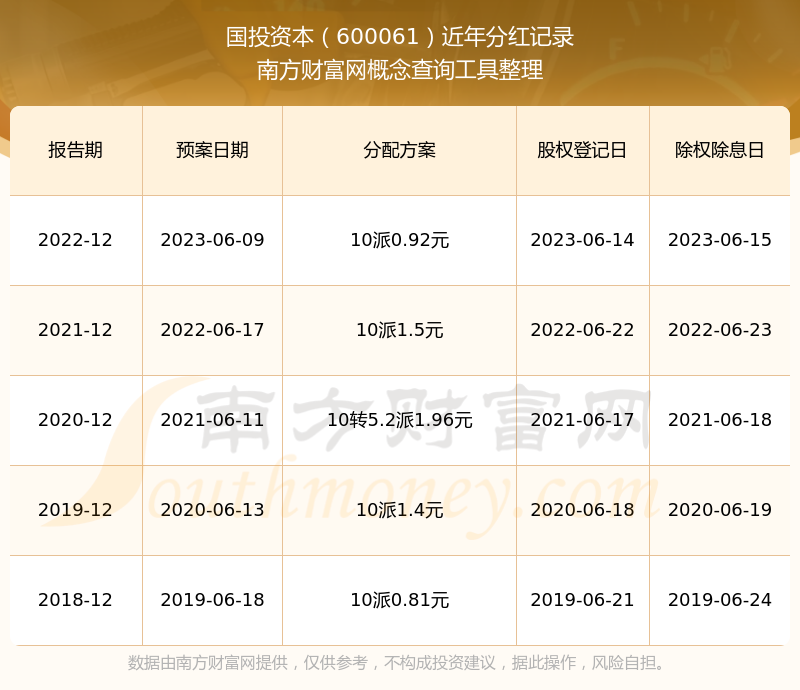The height and width of the screenshot is (690, 800).
Task: Click the title text 国投资本（600061）近年分红记录
Action: pyautogui.click(x=400, y=37)
